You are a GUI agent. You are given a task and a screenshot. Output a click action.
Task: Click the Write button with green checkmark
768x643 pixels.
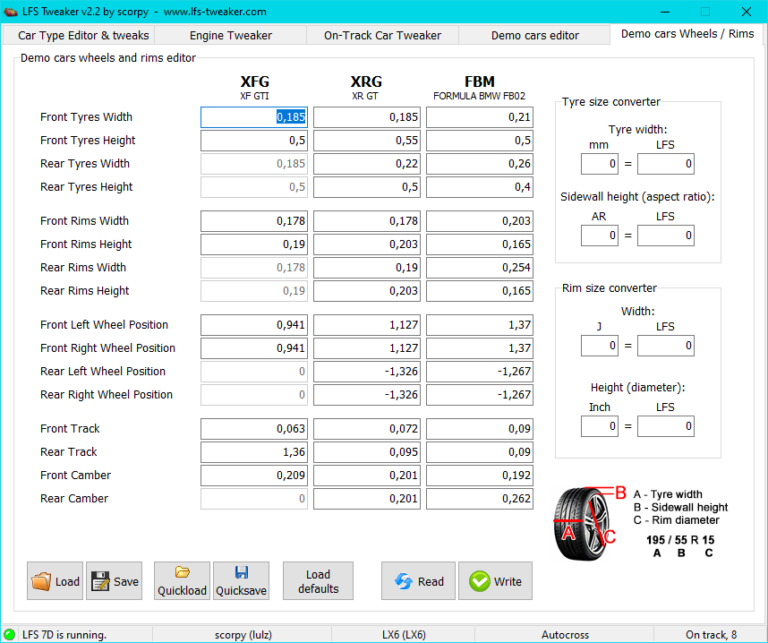(495, 581)
